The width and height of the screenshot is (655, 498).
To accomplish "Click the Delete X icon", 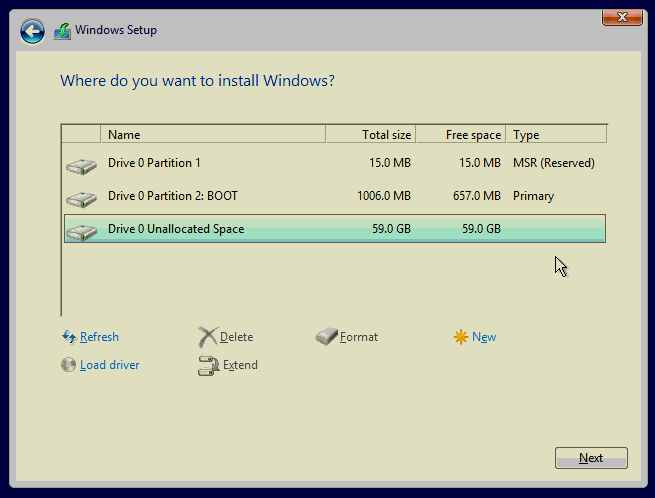I will click(x=207, y=337).
